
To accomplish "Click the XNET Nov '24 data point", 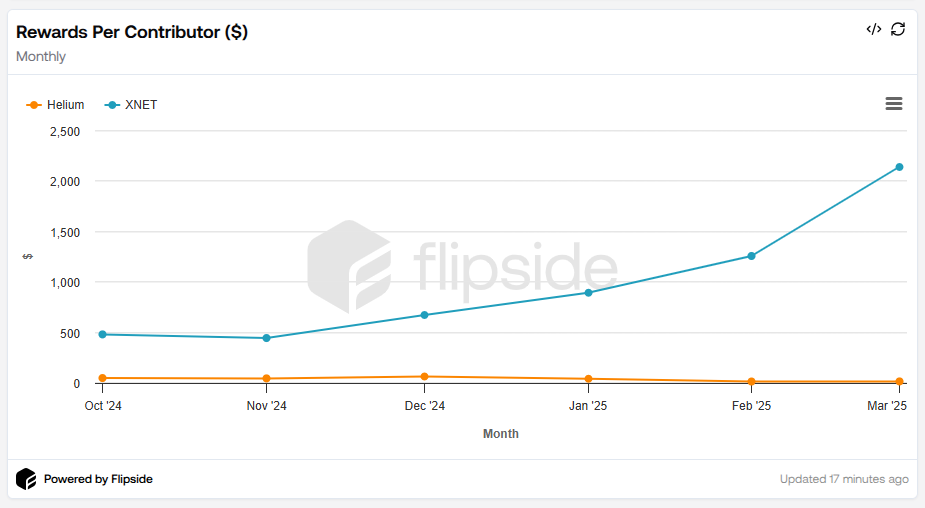I will (267, 338).
